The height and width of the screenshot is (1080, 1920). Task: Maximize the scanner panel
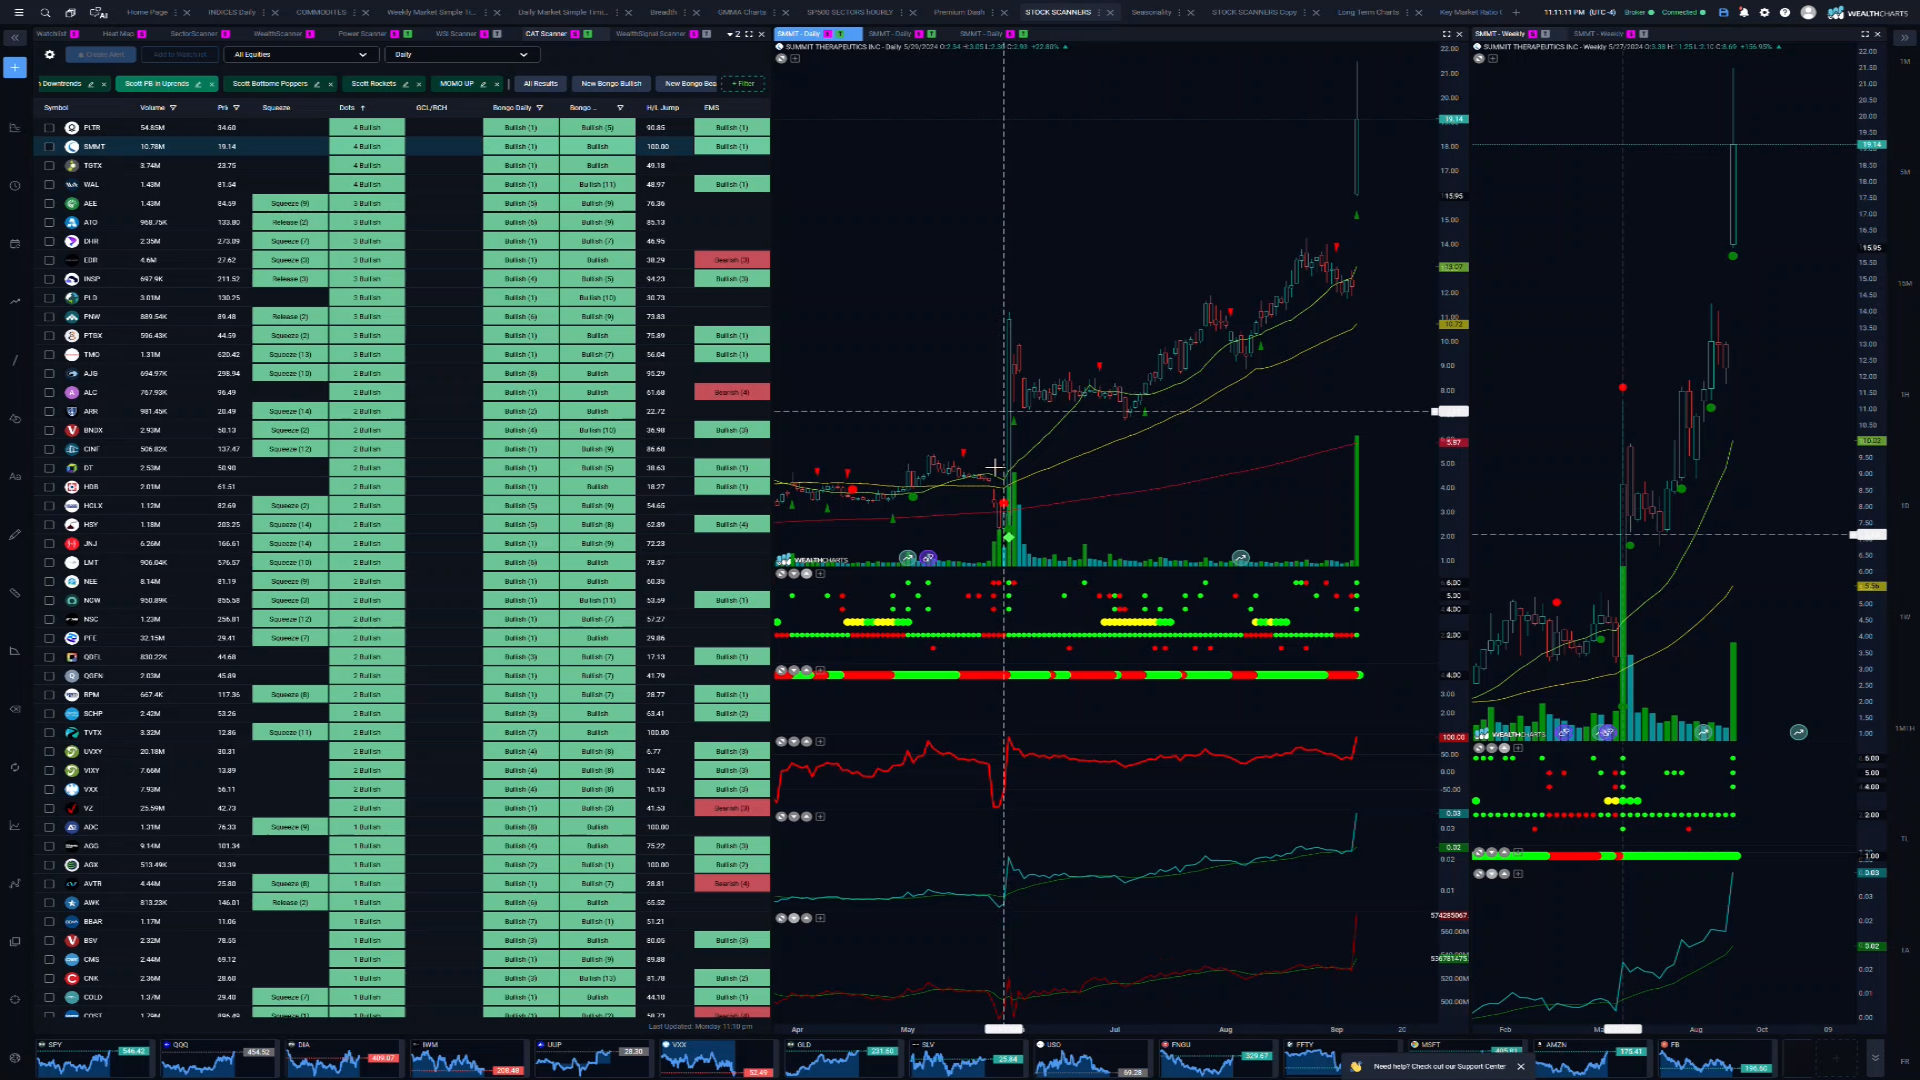[748, 34]
